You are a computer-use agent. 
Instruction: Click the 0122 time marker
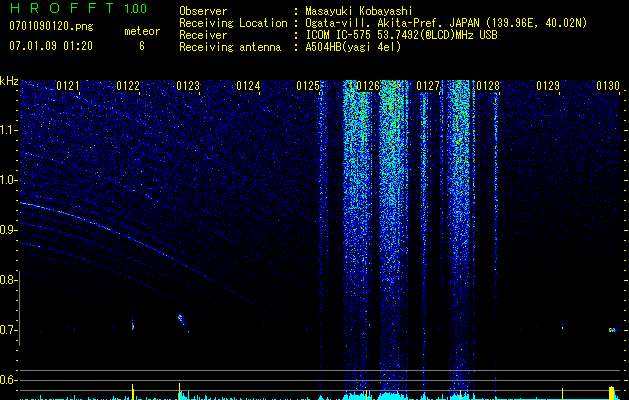tap(128, 86)
